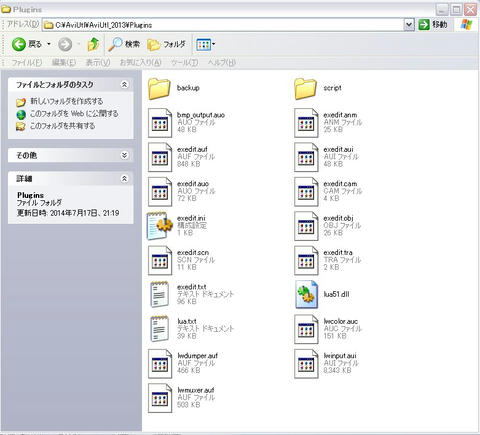480x435 pixels.
Task: Open the File menu
Action: [26, 62]
